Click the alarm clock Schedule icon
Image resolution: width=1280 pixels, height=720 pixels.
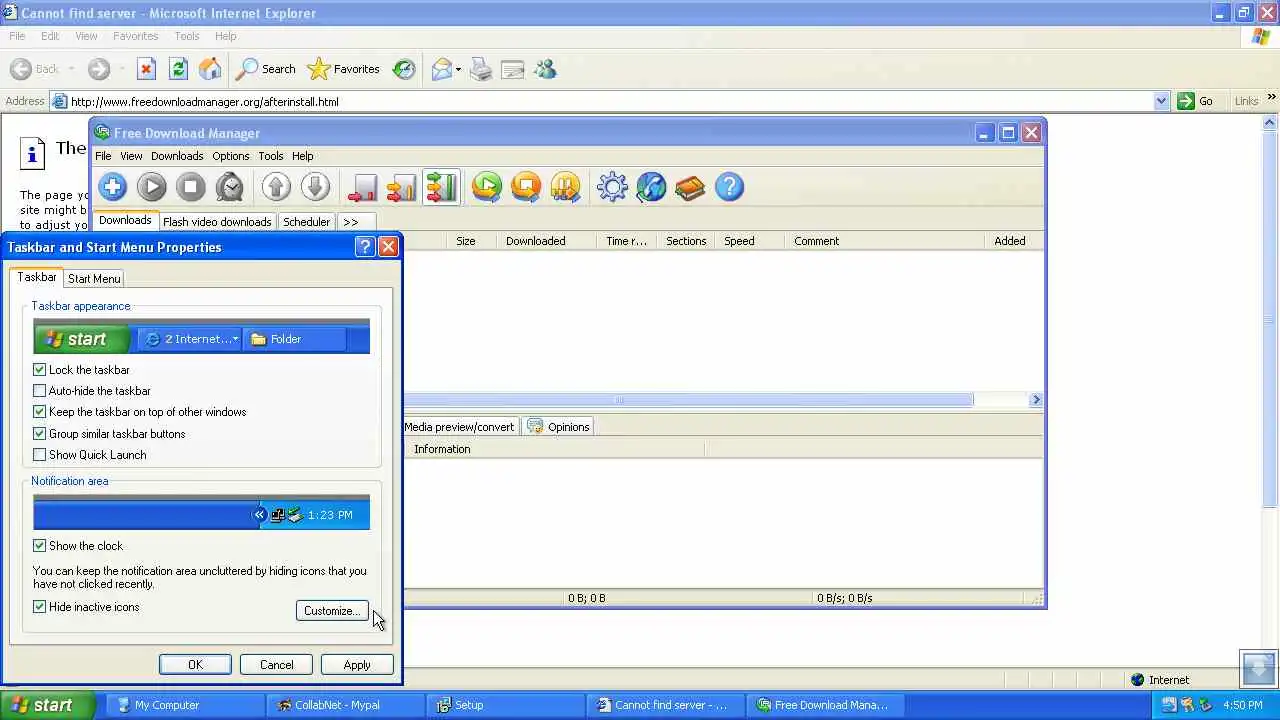coord(230,187)
